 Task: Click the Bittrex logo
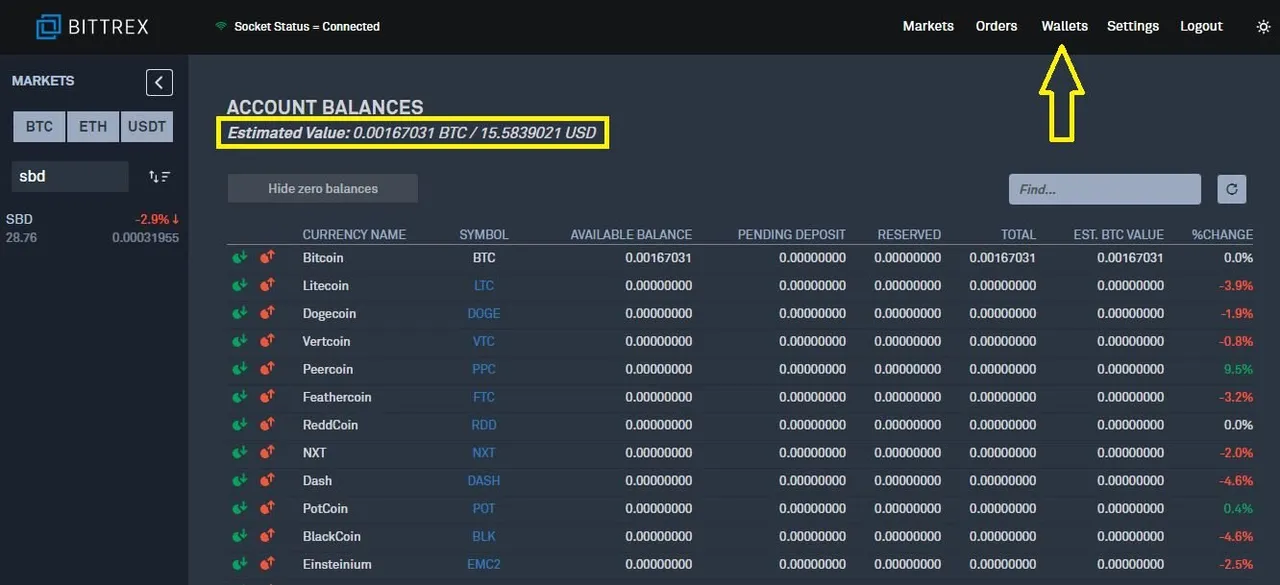click(92, 26)
